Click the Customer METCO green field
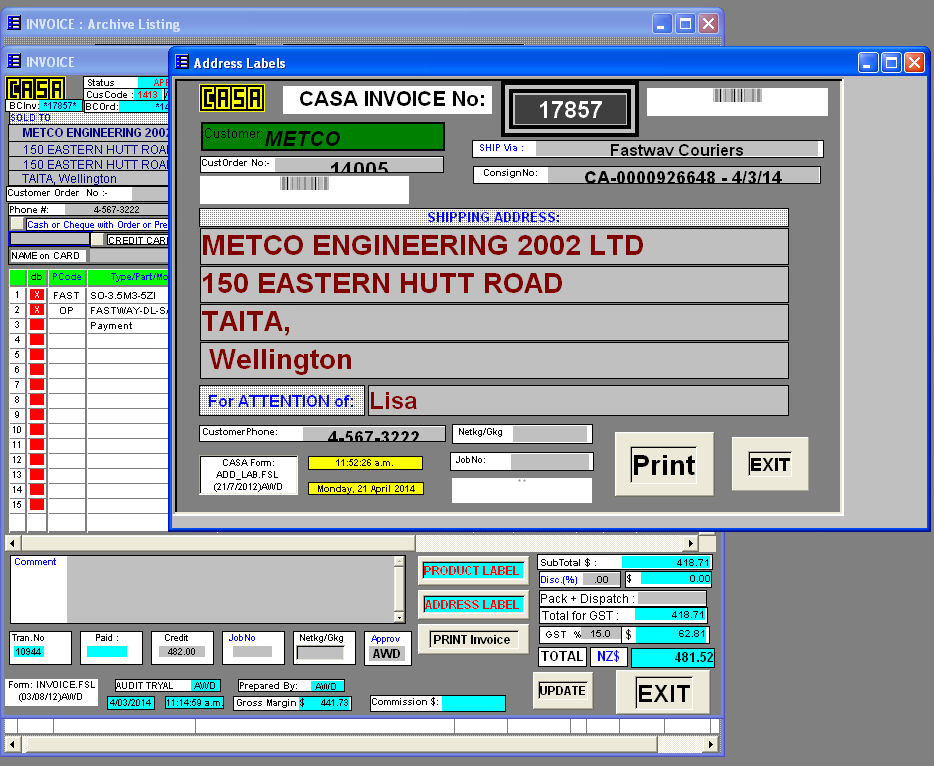 (323, 136)
